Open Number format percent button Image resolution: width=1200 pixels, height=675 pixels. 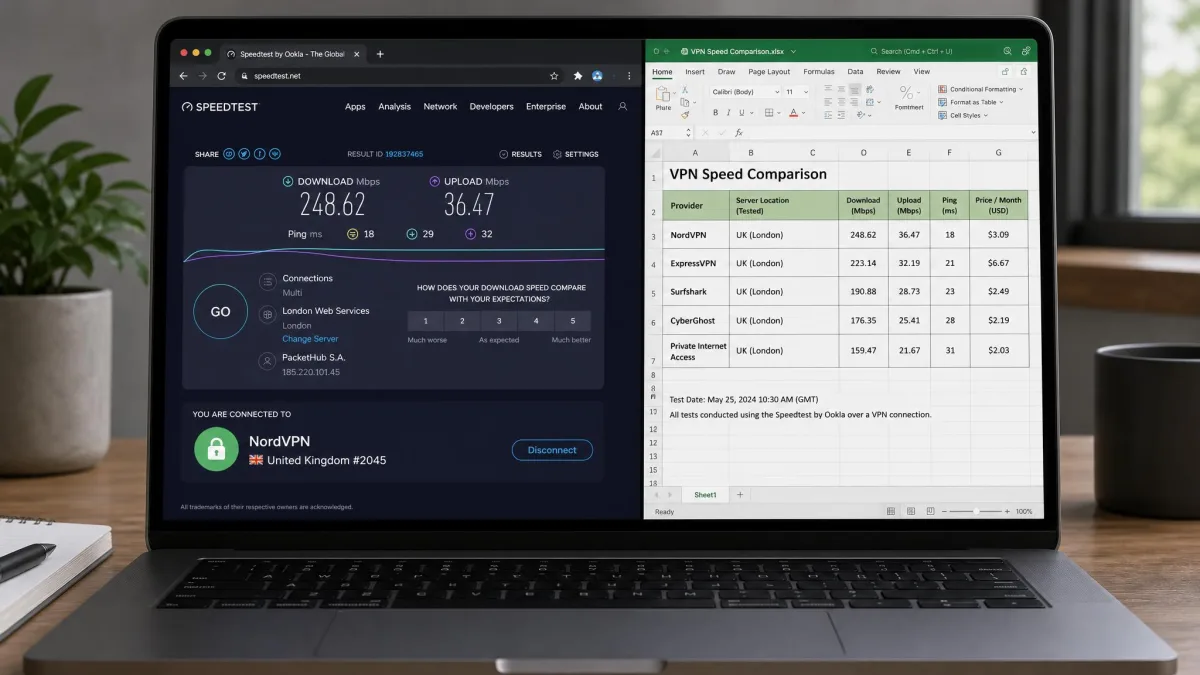point(907,92)
